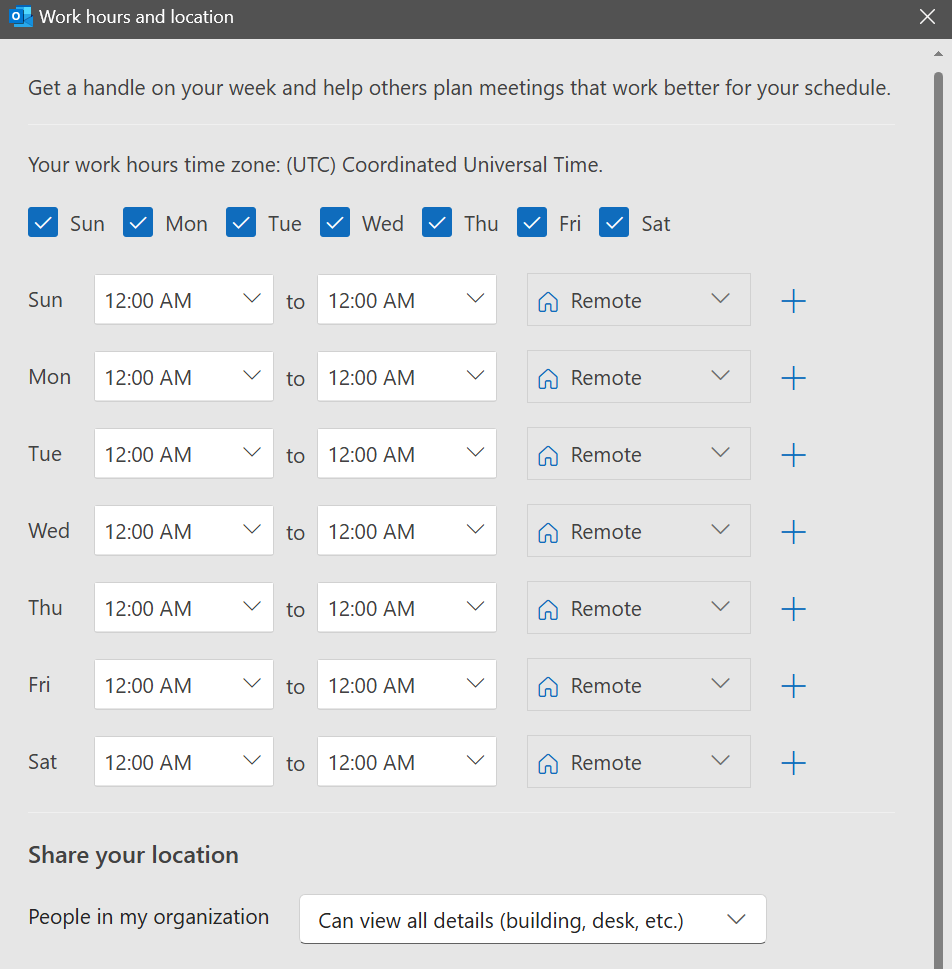952x969 pixels.
Task: Open the Thu Remote location dropdown
Action: tap(639, 607)
